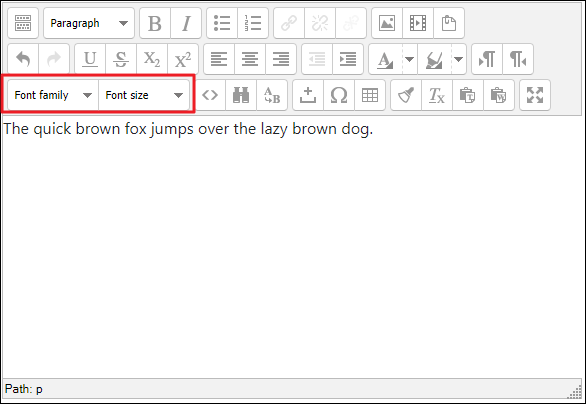Viewport: 586px width, 404px height.
Task: Click the unlink icon
Action: (x=320, y=23)
